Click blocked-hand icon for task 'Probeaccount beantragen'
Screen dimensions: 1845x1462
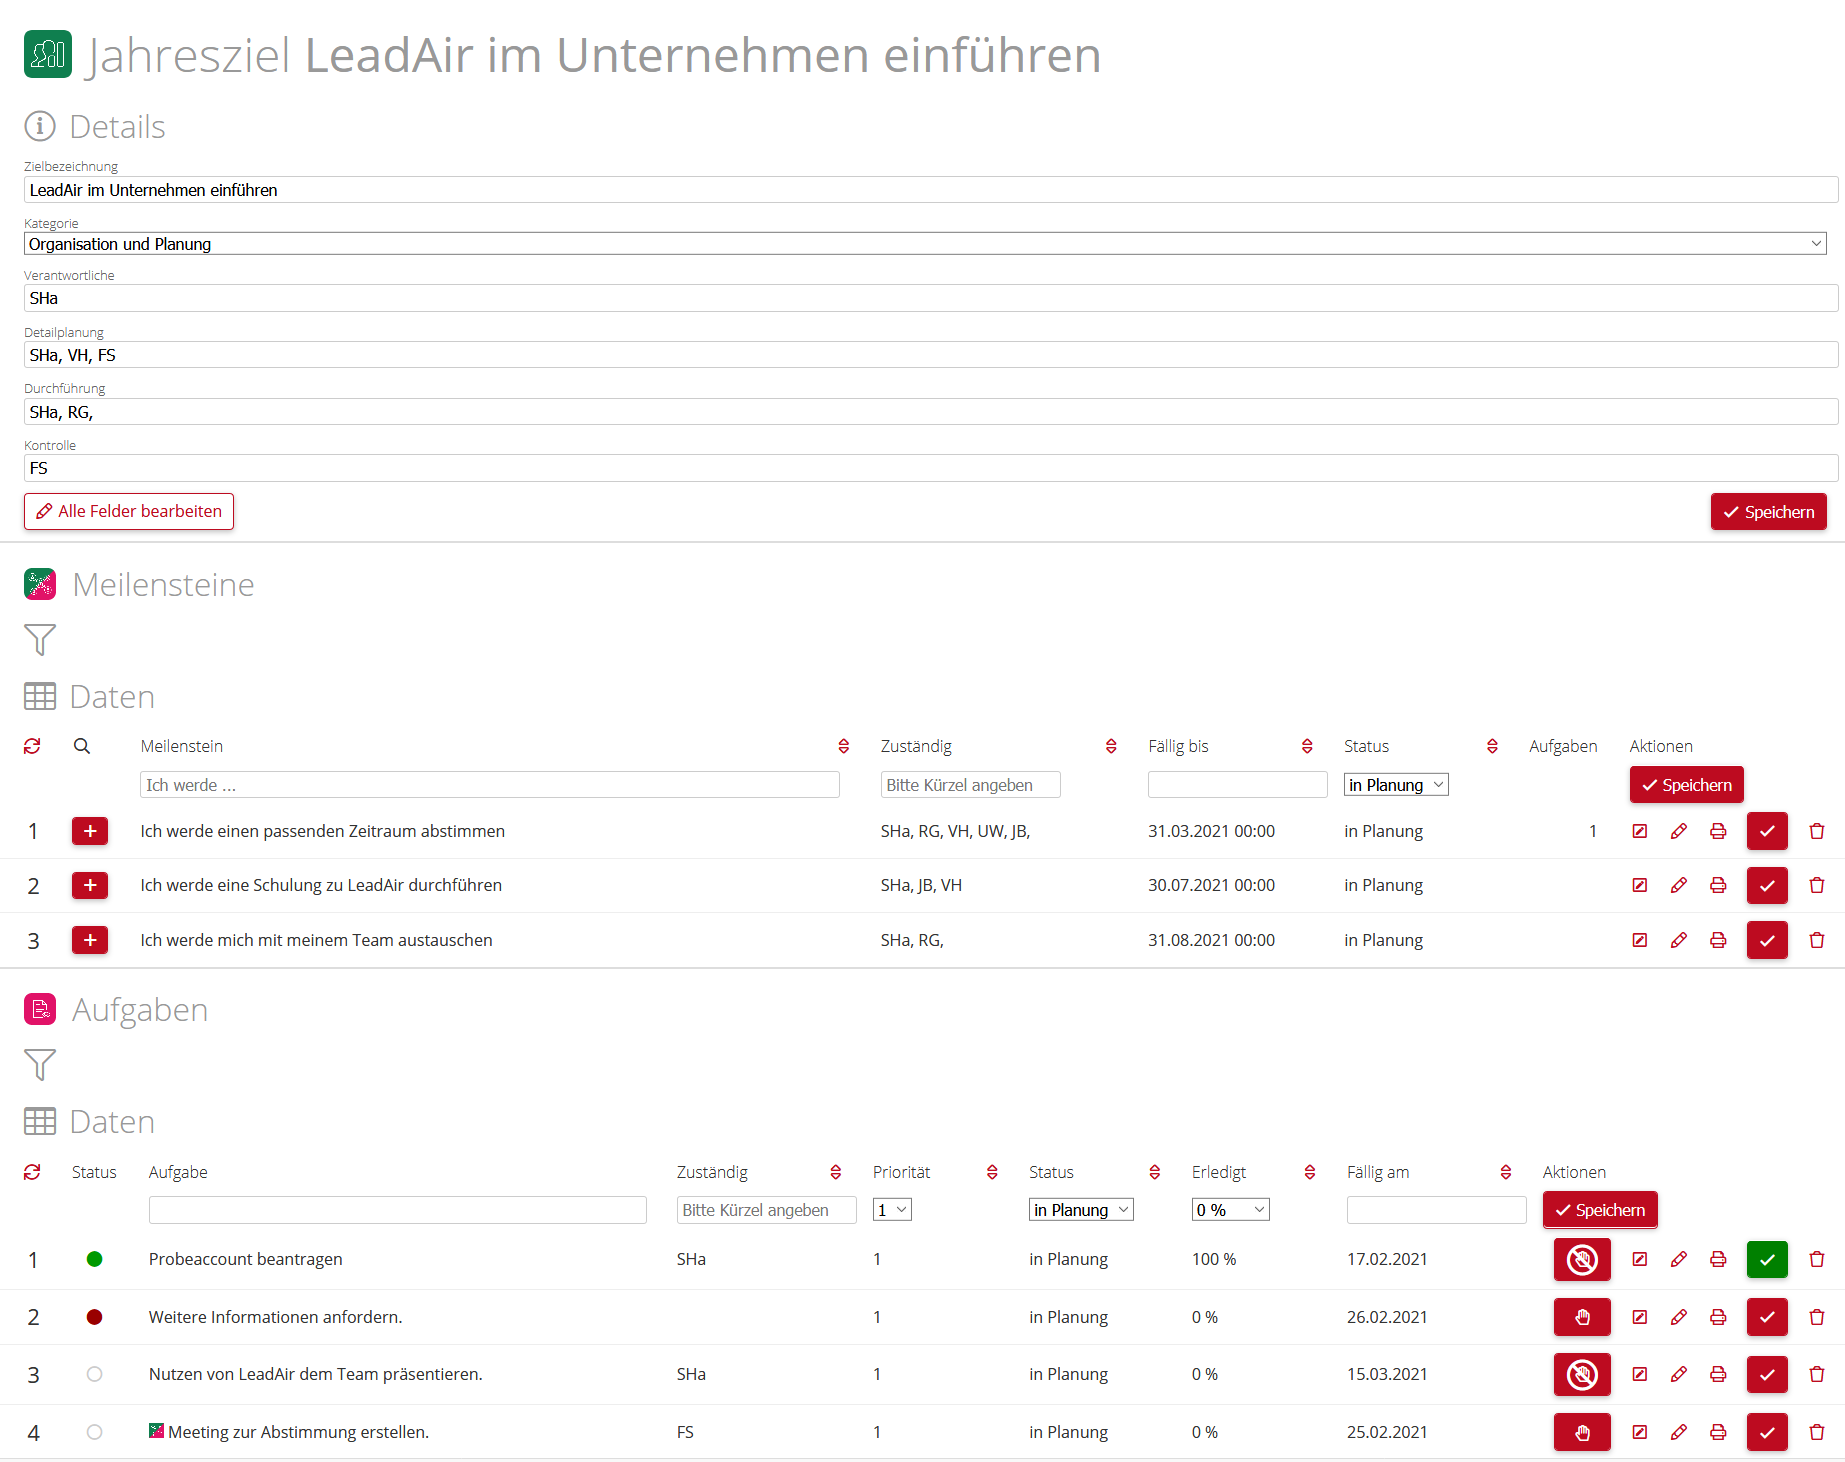(x=1582, y=1259)
